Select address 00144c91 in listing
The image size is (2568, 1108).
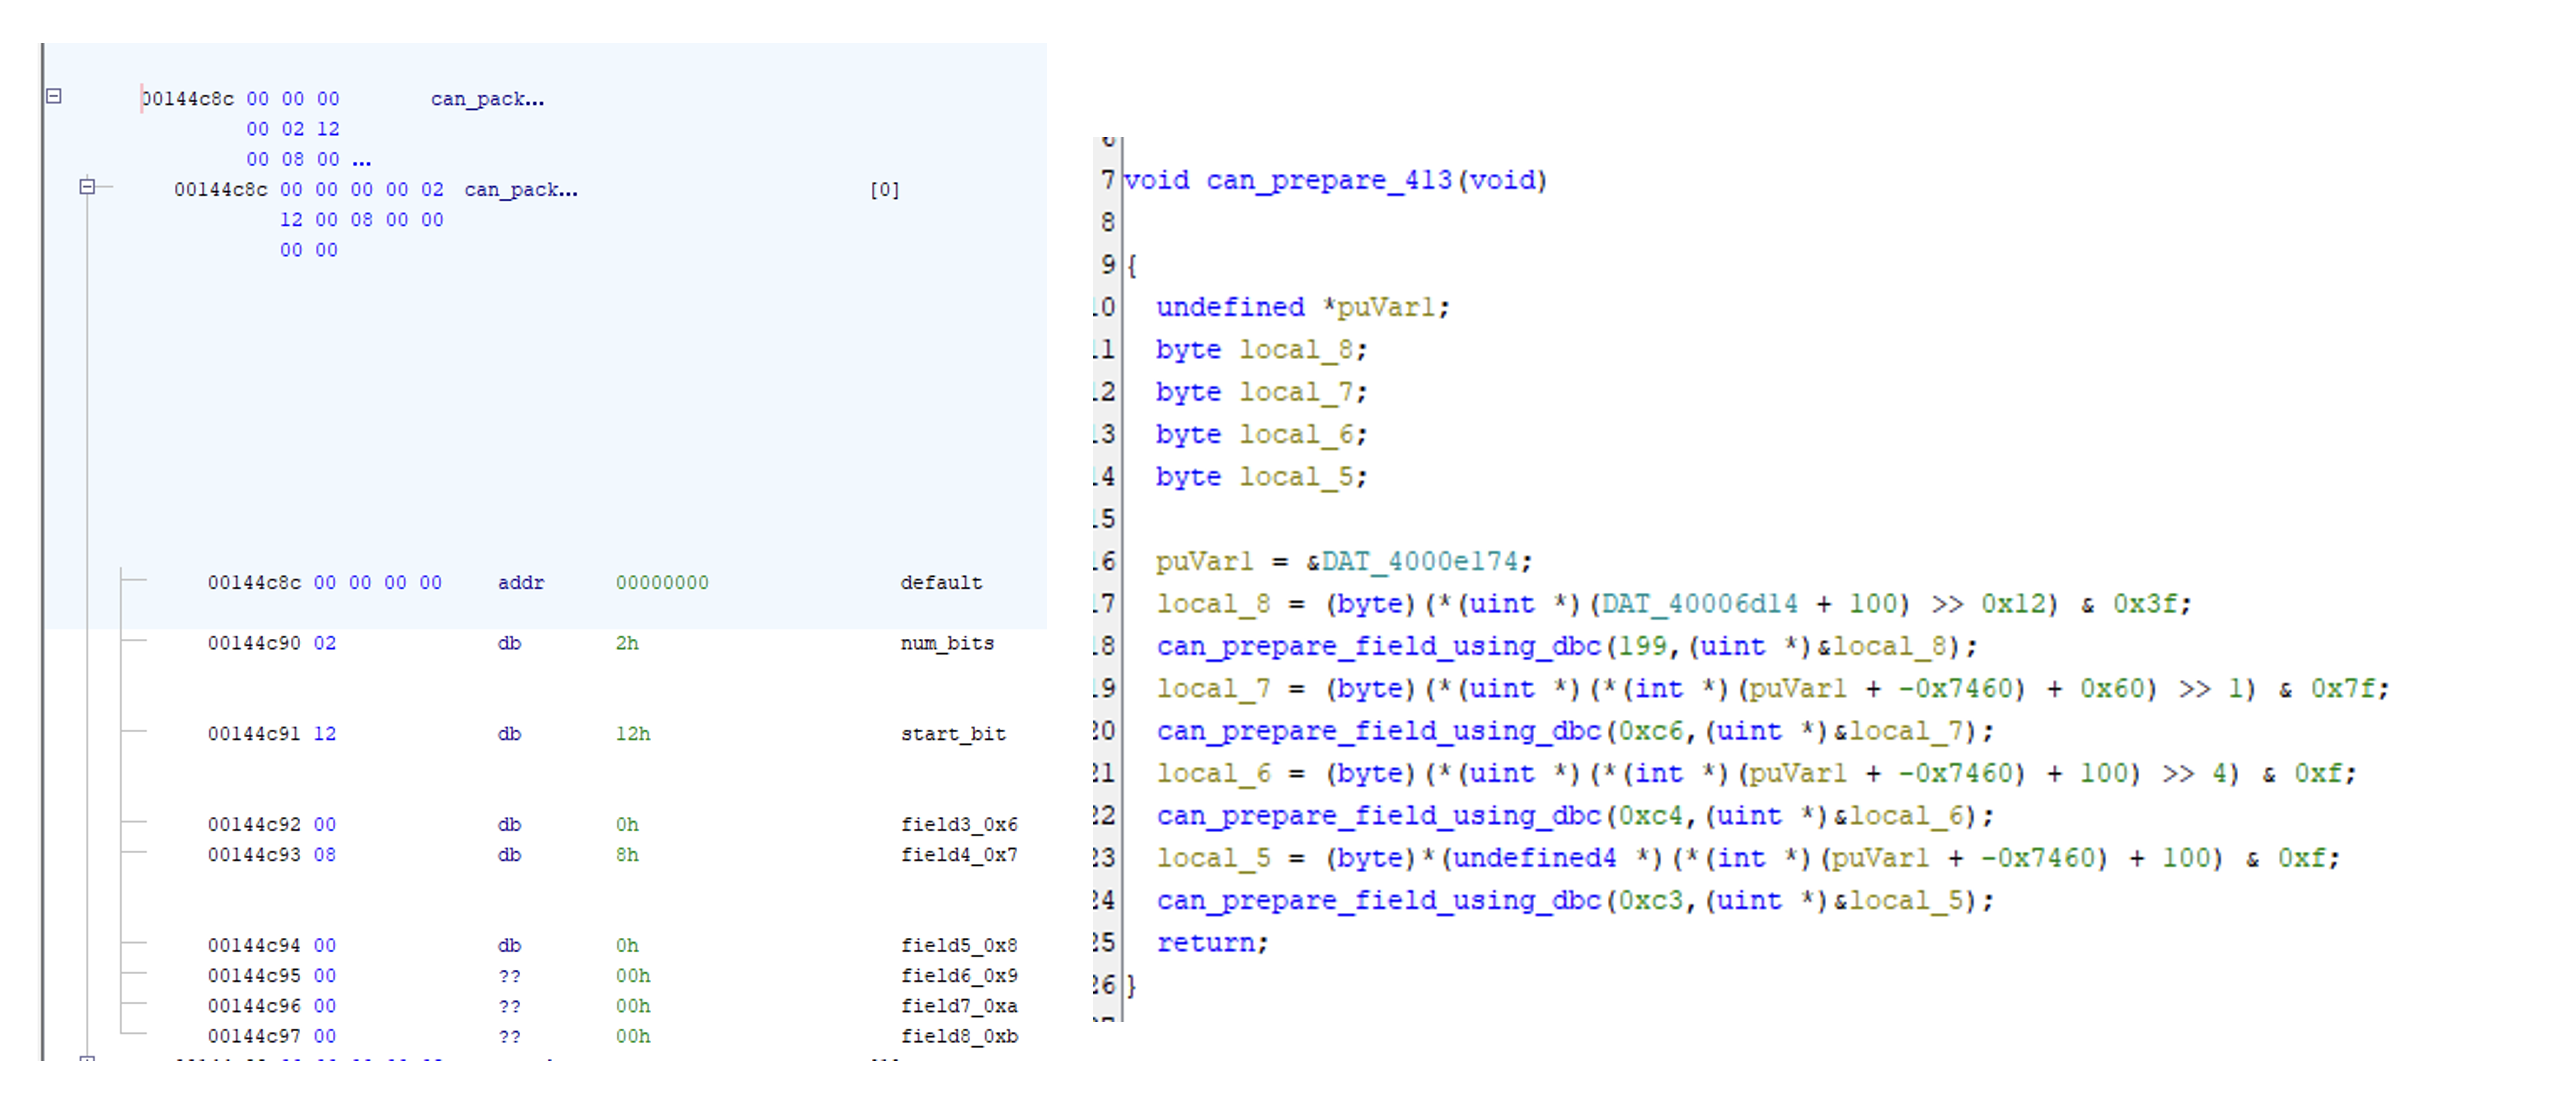pos(254,734)
